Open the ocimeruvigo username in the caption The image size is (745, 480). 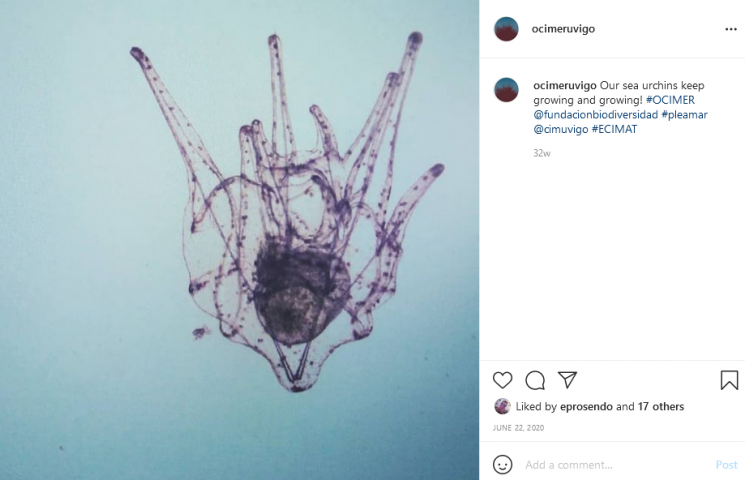point(564,86)
